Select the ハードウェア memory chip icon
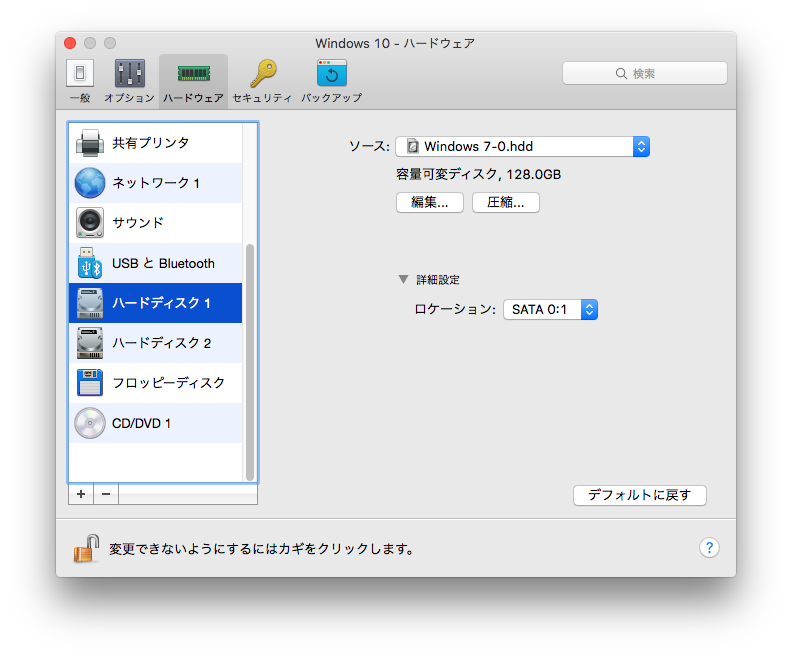Screen dimensions: 792x657 [193, 74]
